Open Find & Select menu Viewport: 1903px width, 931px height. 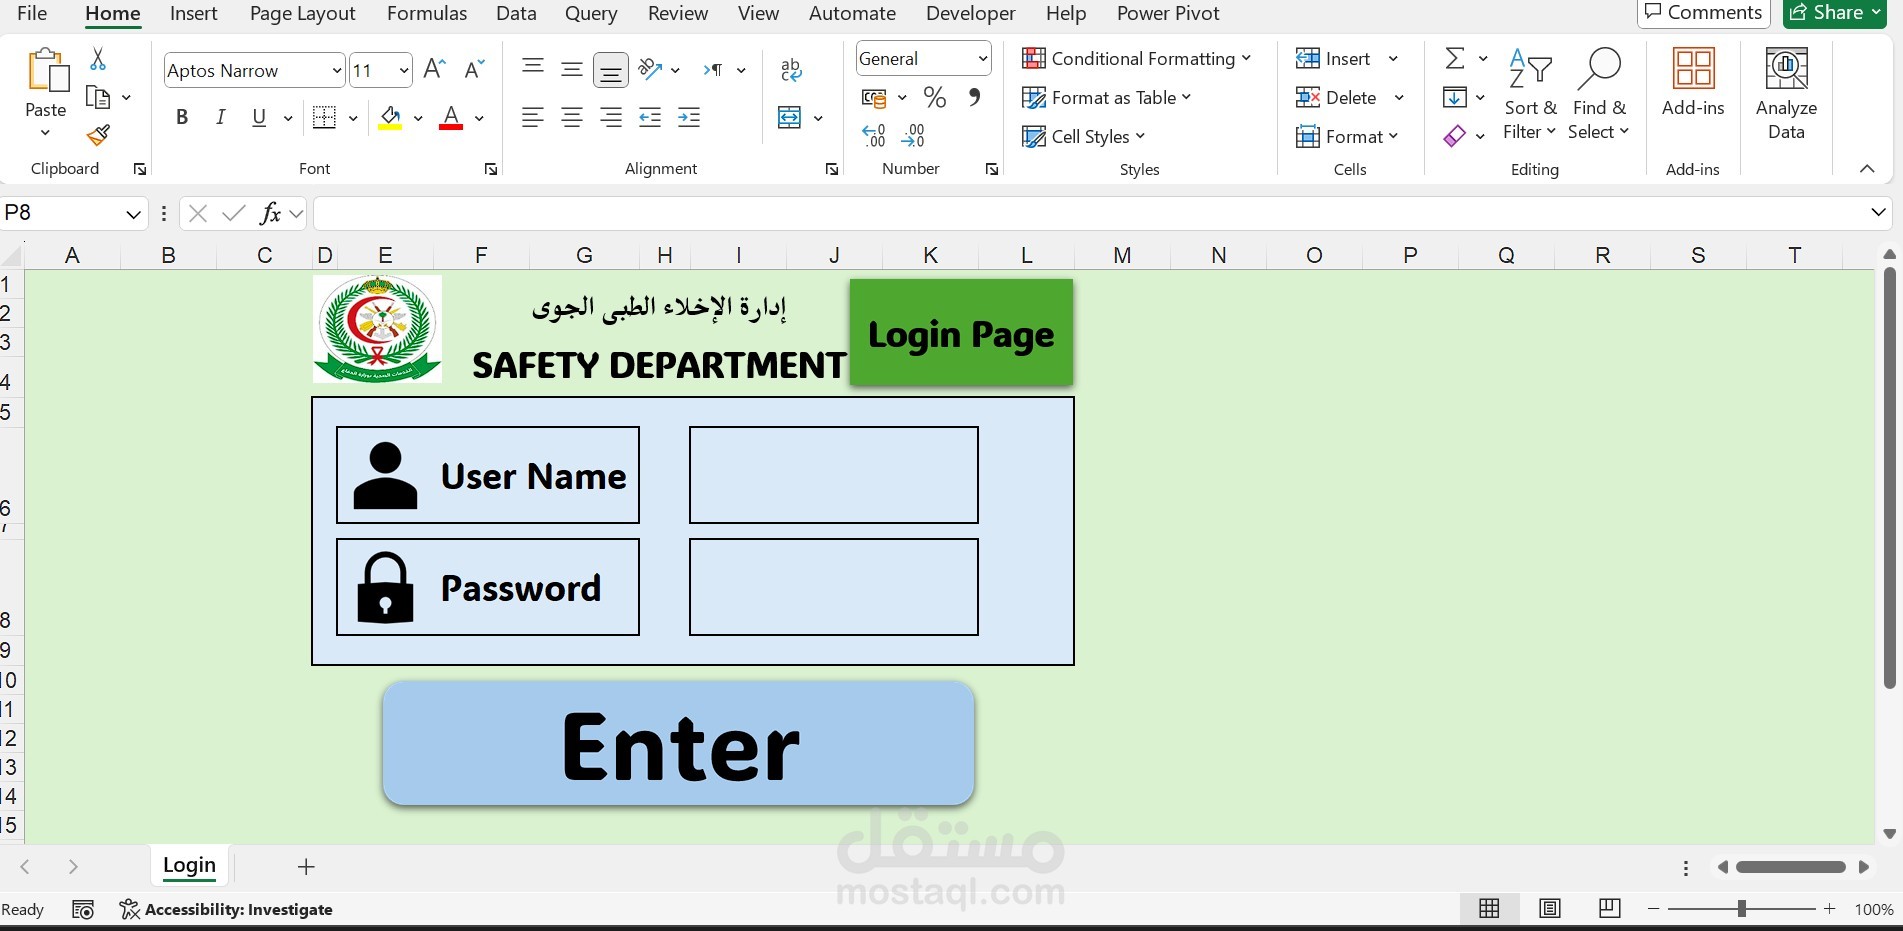click(x=1598, y=95)
